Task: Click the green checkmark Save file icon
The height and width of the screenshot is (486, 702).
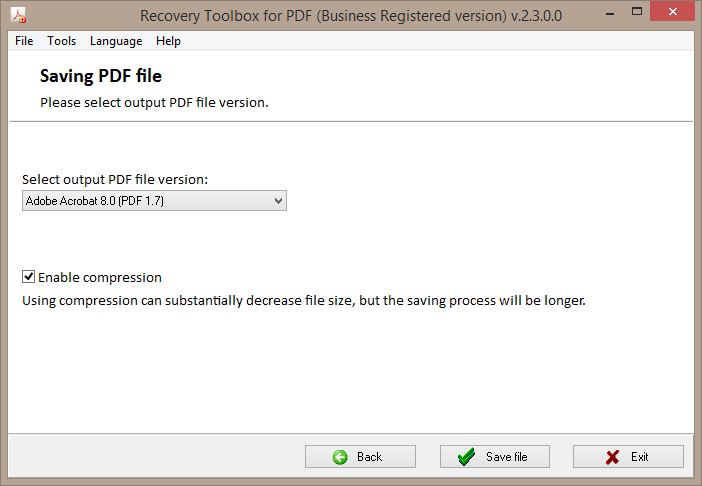Action: coord(466,457)
